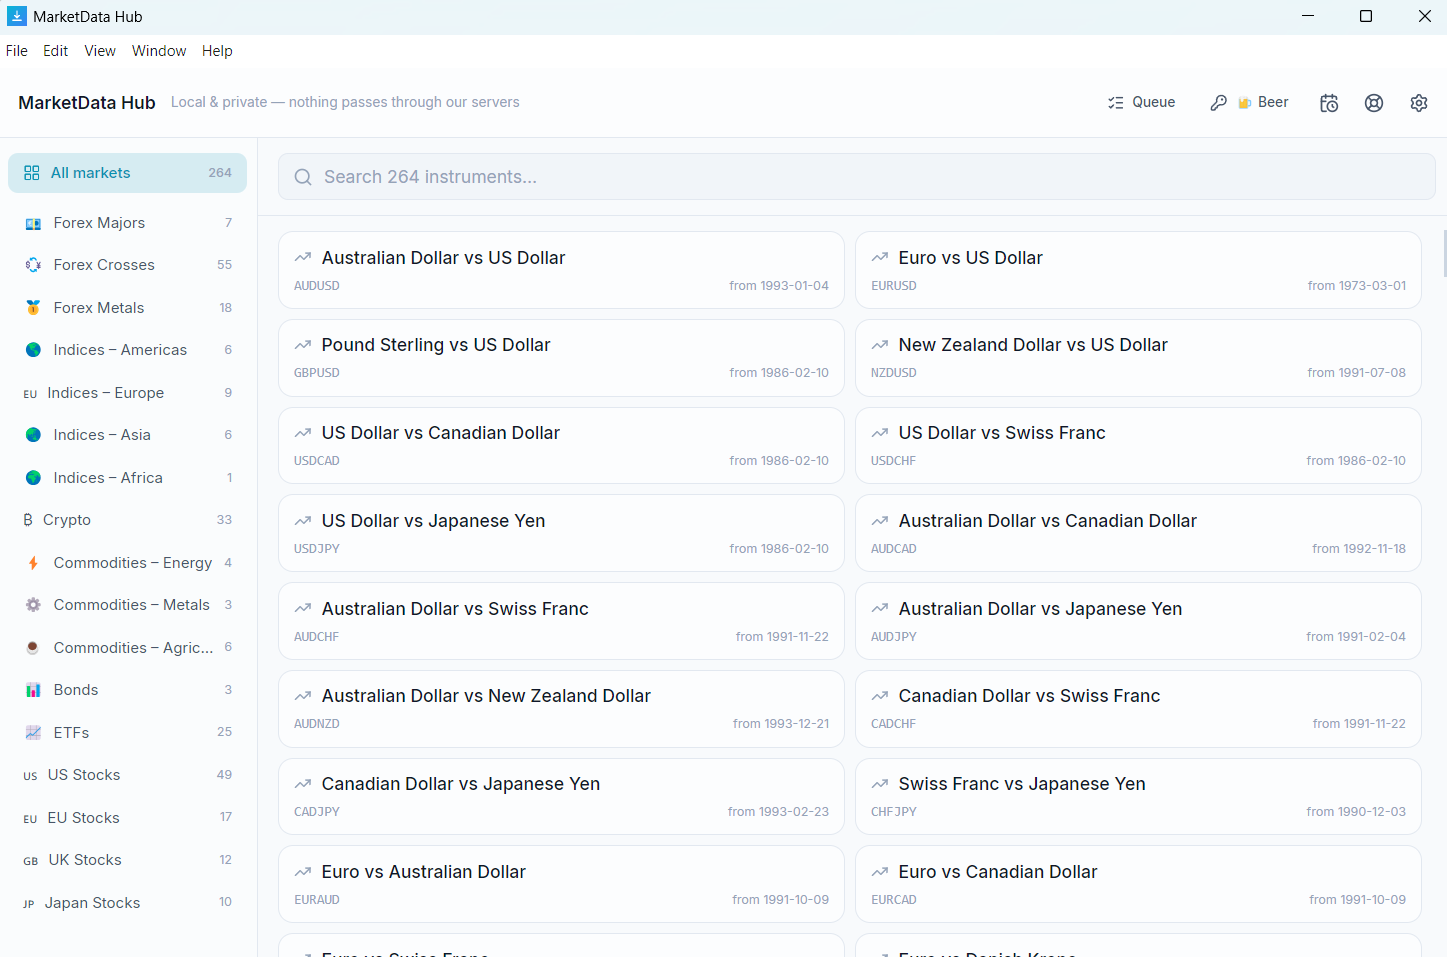Click trend icon on Canadian Dollar vs Swiss Franc
This screenshot has width=1447, height=957.
(x=880, y=696)
